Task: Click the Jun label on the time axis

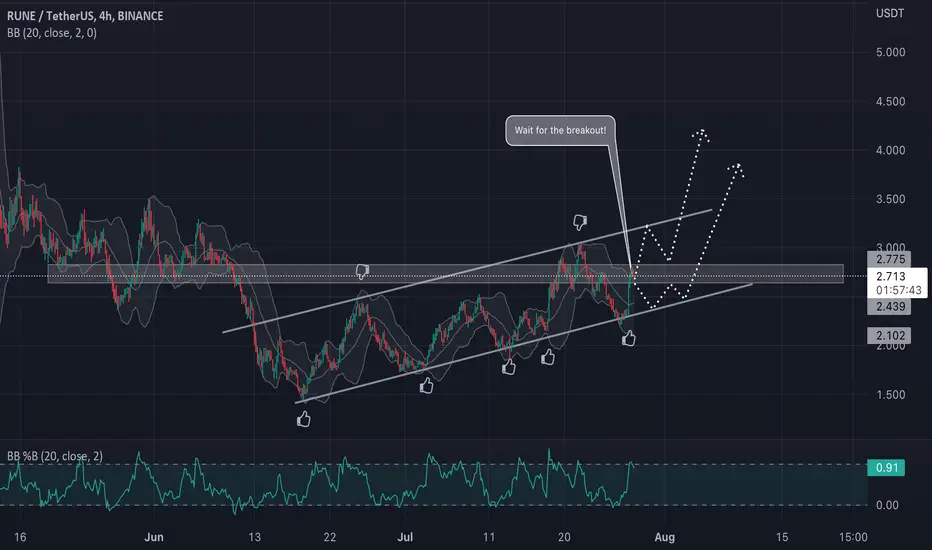Action: pyautogui.click(x=154, y=537)
